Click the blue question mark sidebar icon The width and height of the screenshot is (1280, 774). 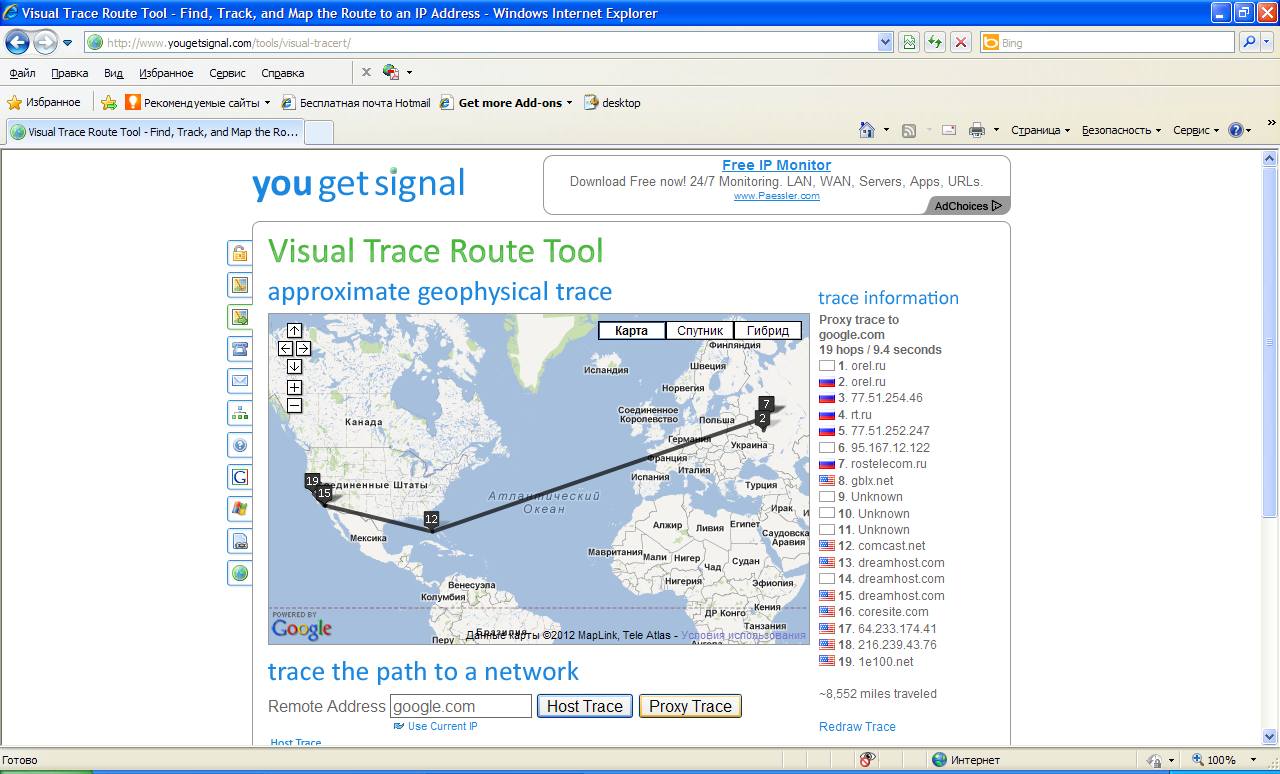click(x=240, y=445)
